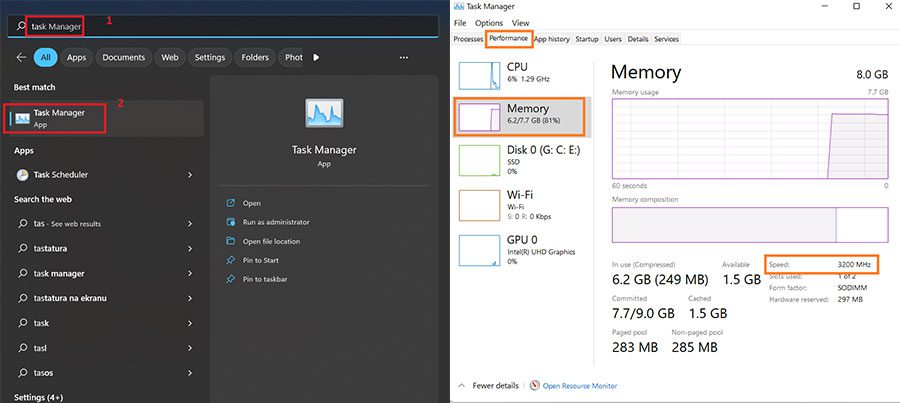Click the Open icon in the preview pane
Image resolution: width=900 pixels, height=403 pixels.
231,203
